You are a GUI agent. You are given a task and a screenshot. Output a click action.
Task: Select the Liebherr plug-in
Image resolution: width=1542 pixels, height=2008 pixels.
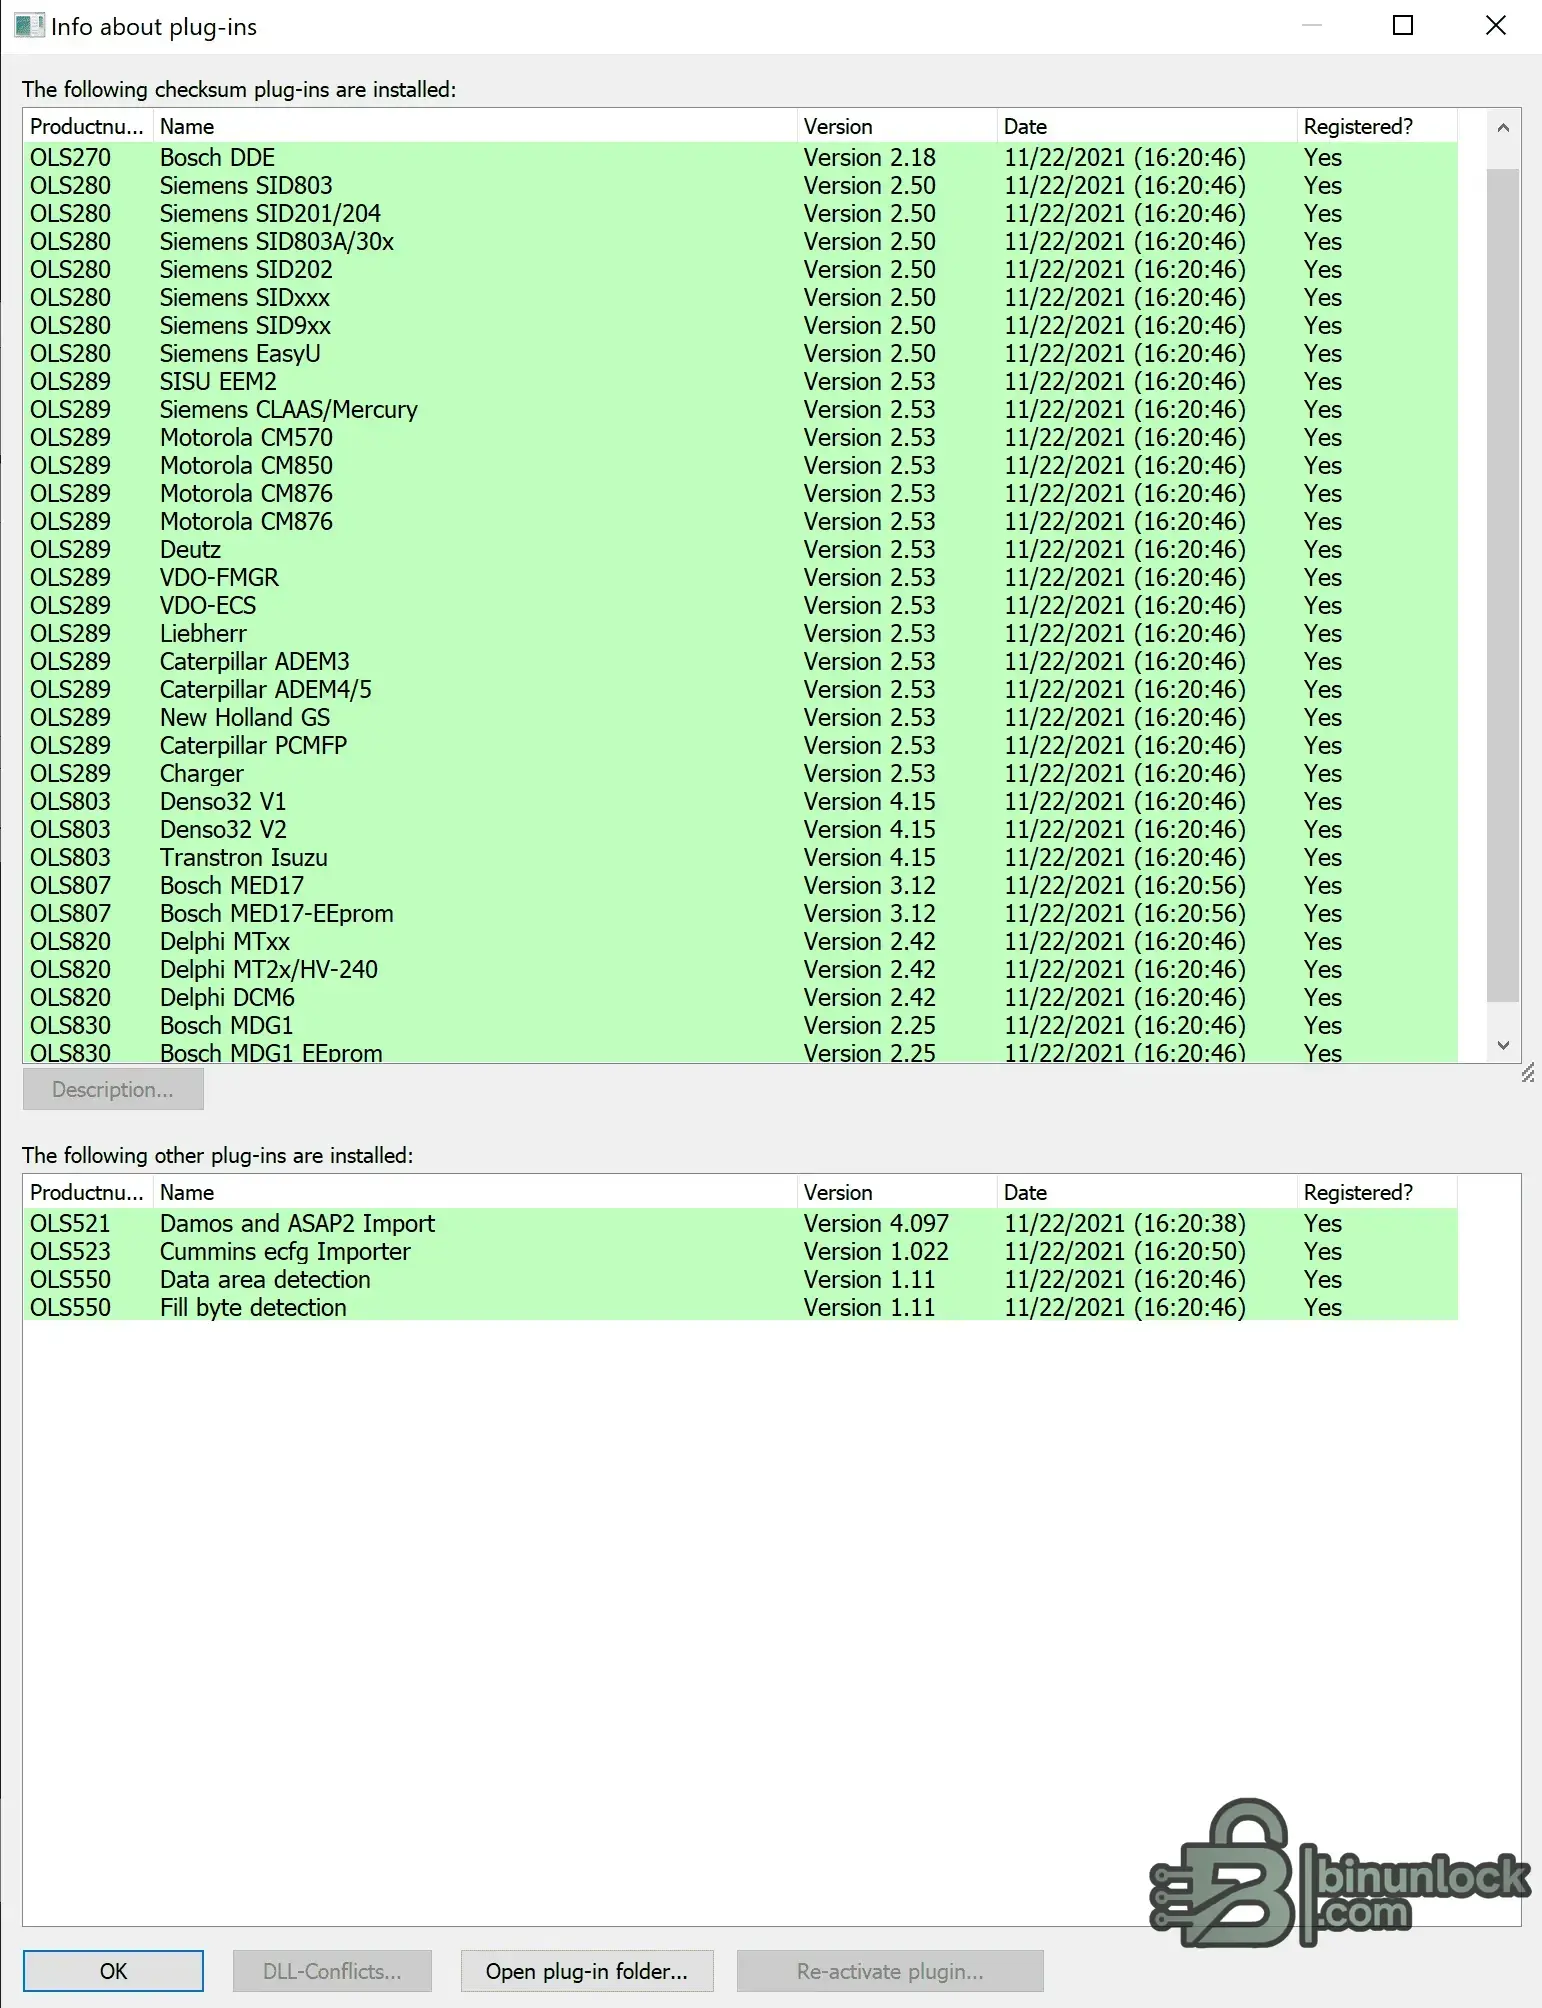tap(740, 633)
